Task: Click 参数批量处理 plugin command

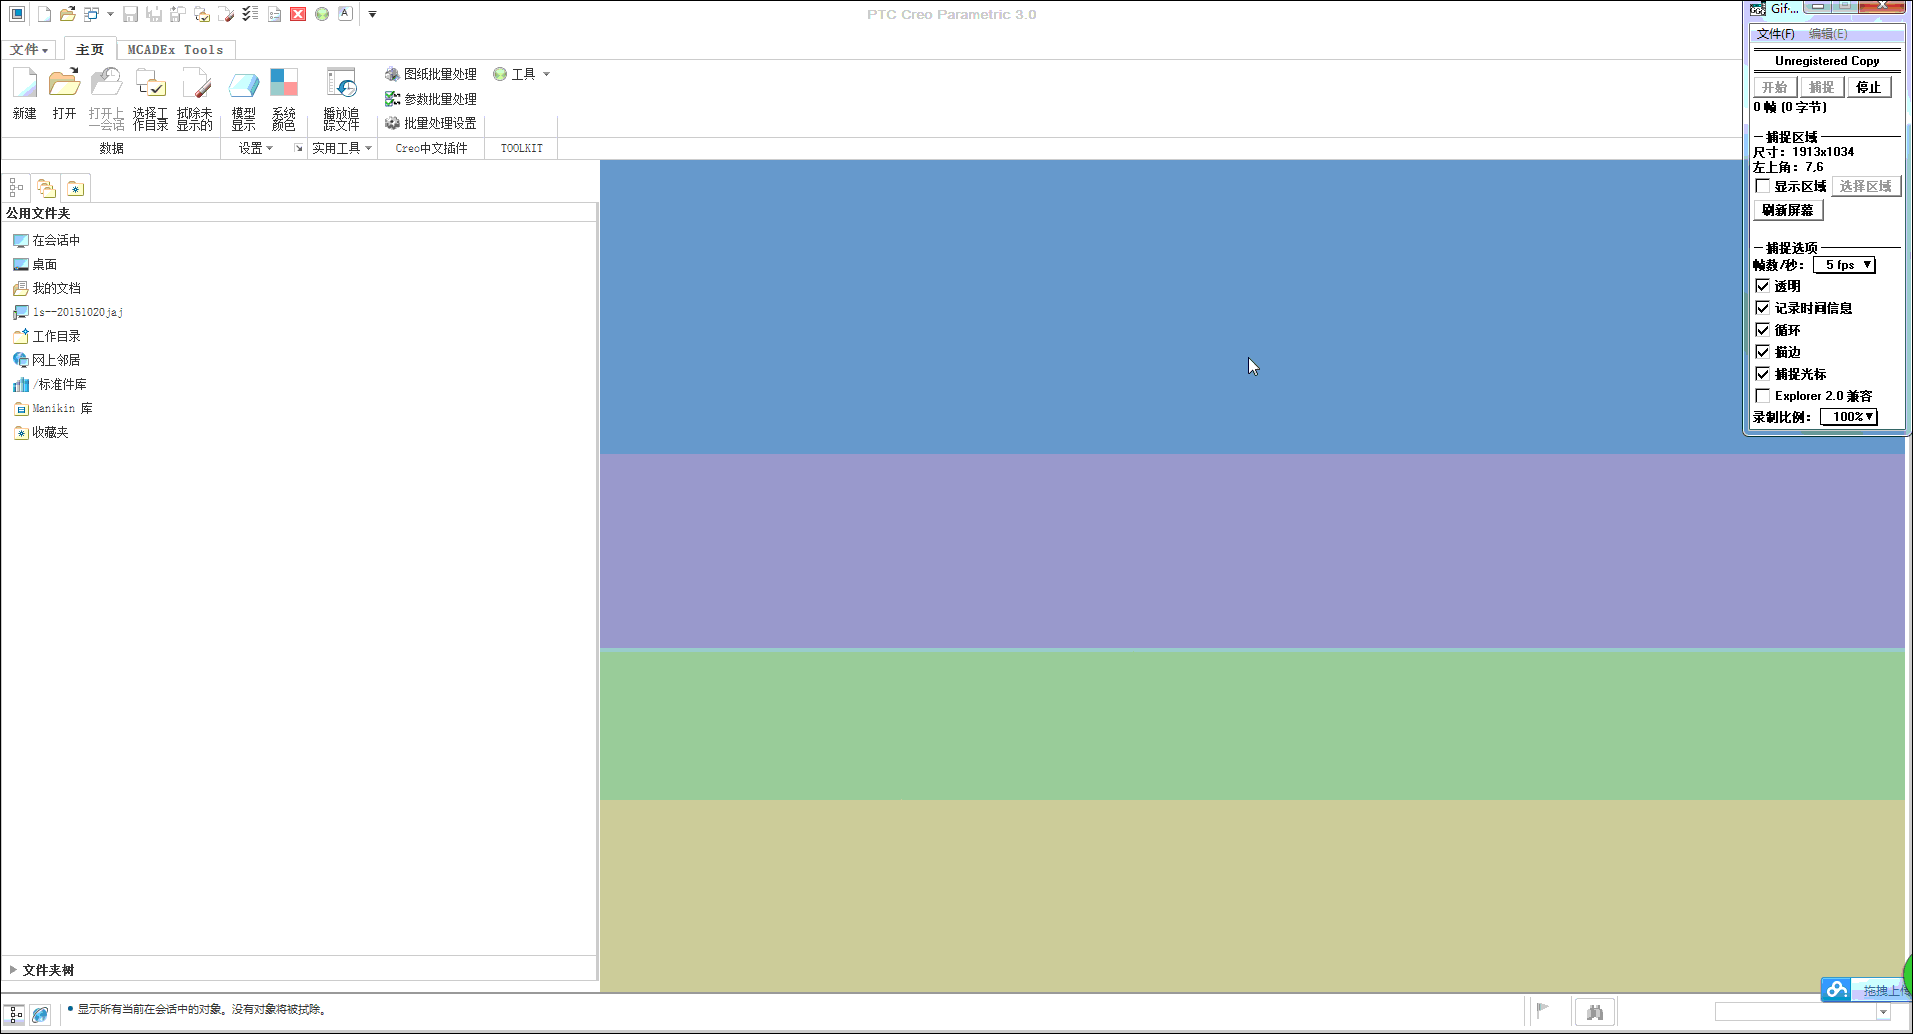Action: (x=431, y=99)
